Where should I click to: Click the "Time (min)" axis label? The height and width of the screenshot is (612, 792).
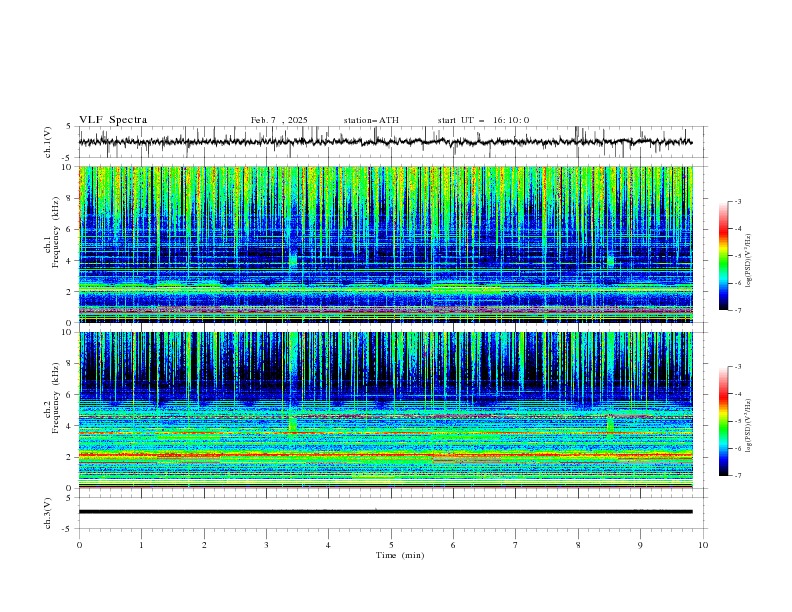point(400,555)
